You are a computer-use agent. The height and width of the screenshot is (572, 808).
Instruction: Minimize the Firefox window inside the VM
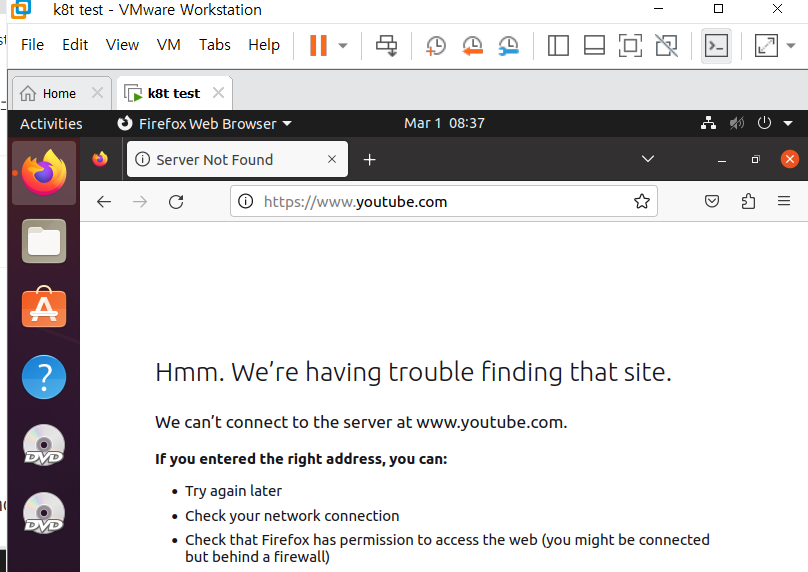(x=722, y=160)
